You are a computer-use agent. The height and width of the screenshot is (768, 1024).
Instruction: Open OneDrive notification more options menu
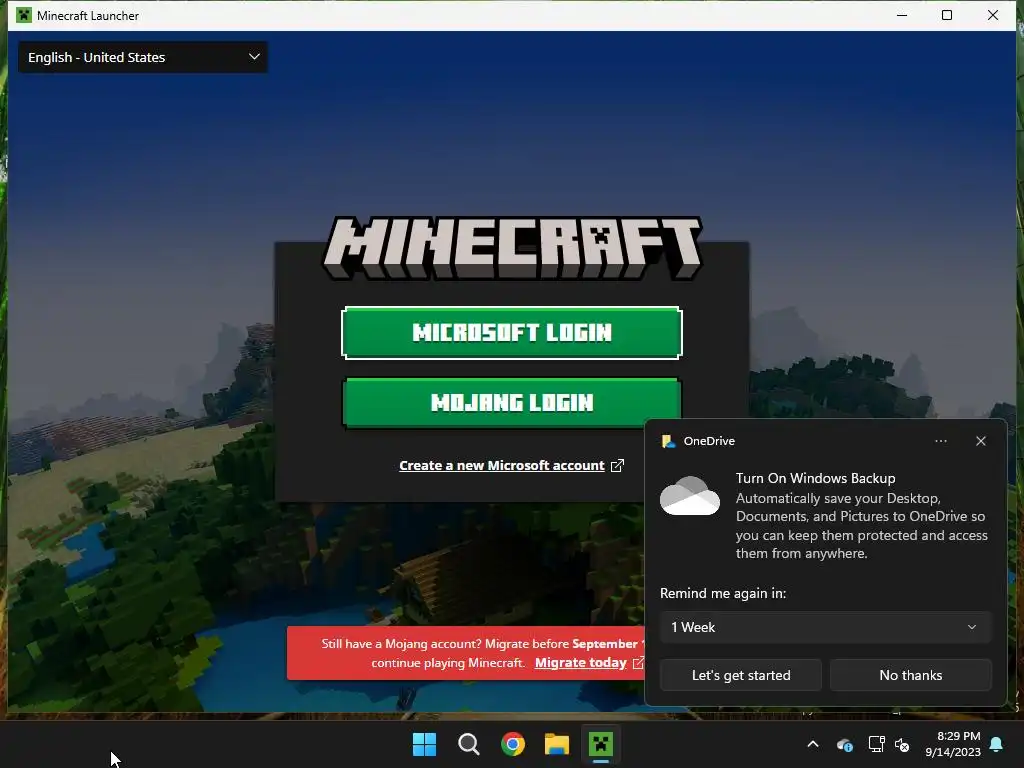click(x=940, y=441)
